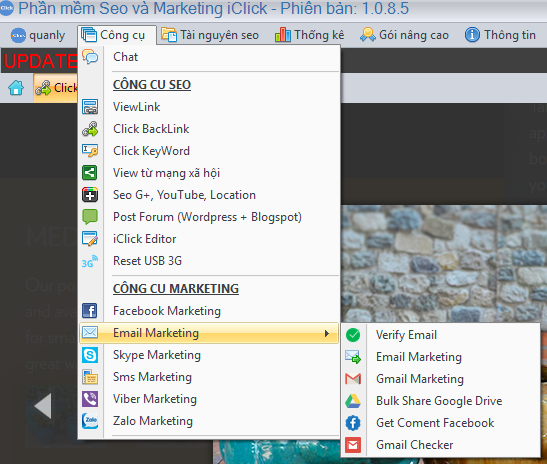This screenshot has height=464, width=547.
Task: Open the Gói nâng cao menu
Action: coord(404,35)
